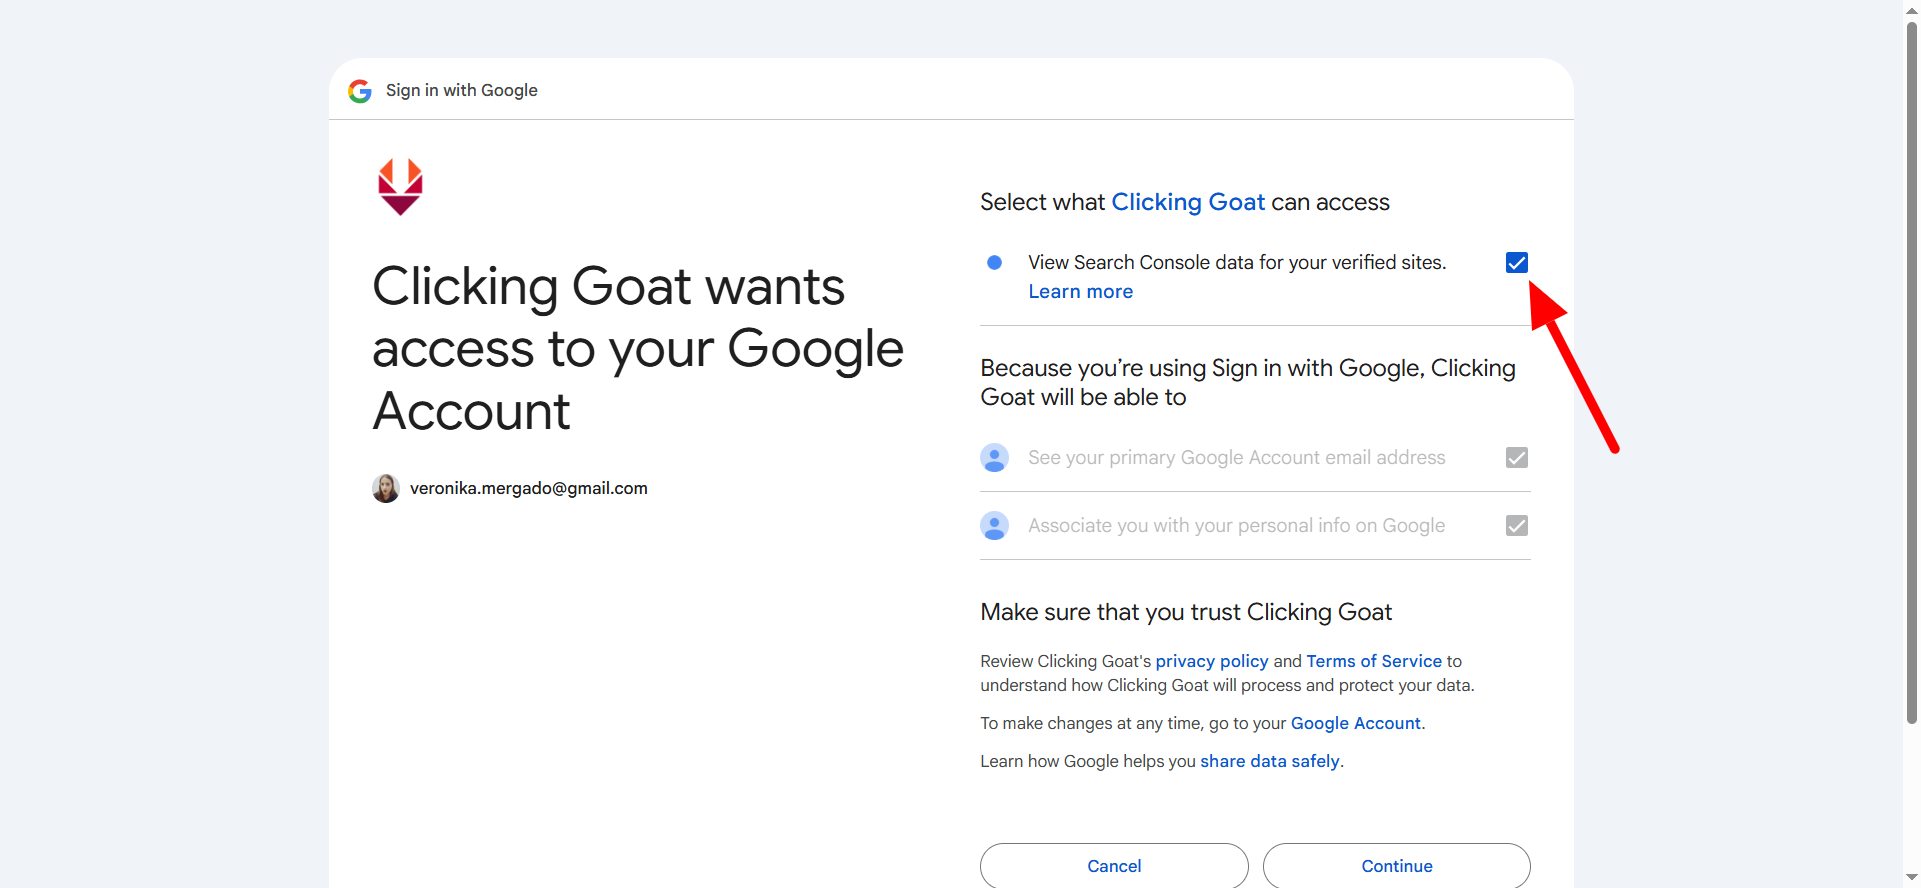
Task: Click the user profile avatar photo
Action: point(386,488)
